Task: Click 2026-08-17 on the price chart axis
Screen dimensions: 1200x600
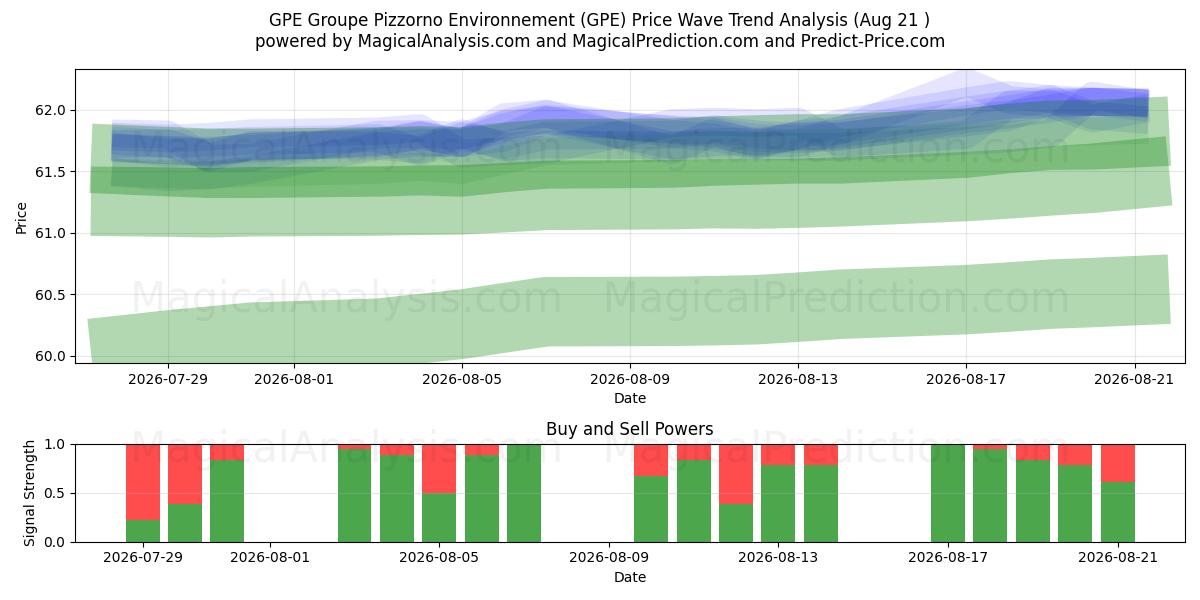Action: [x=965, y=379]
